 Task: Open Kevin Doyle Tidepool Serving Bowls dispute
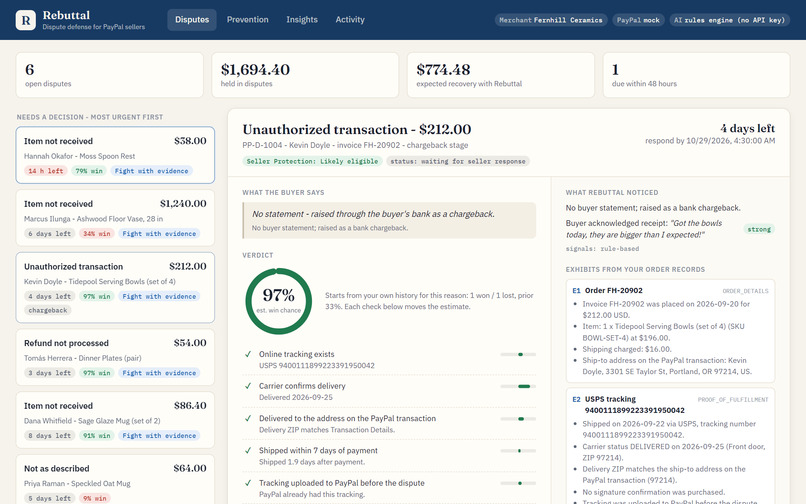tap(115, 287)
